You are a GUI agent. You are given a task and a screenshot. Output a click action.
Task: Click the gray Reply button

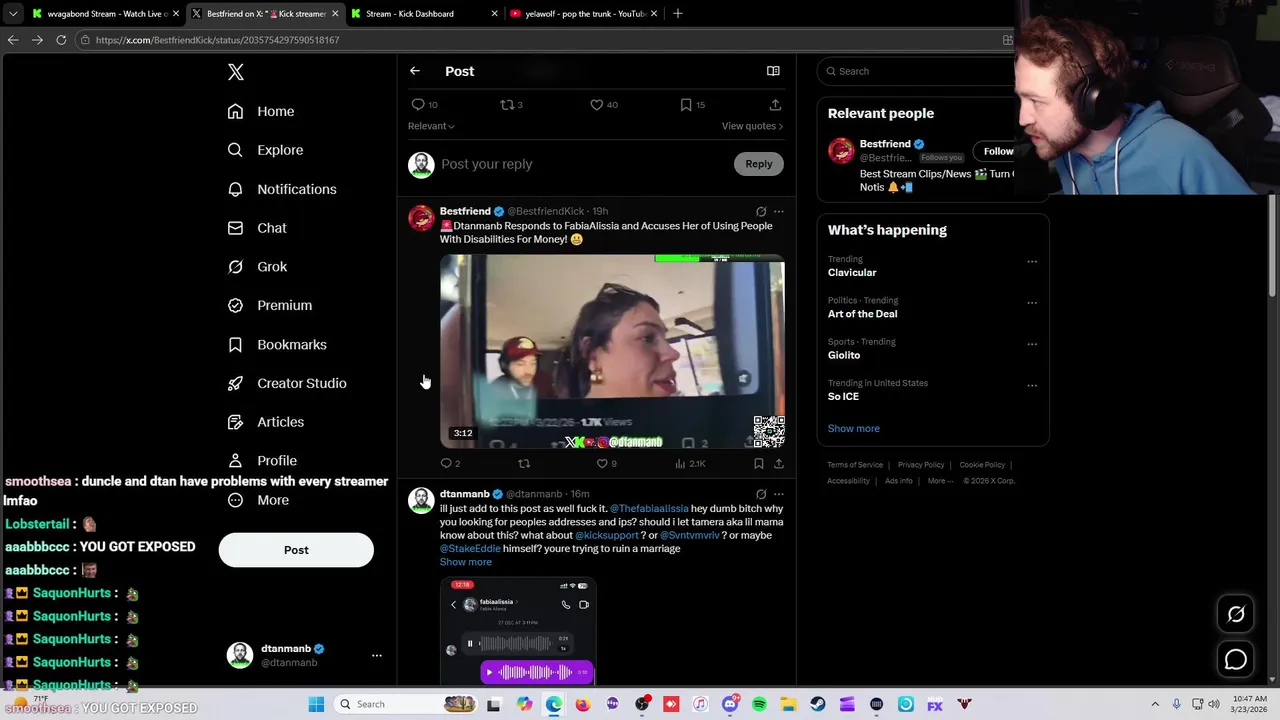pos(759,164)
